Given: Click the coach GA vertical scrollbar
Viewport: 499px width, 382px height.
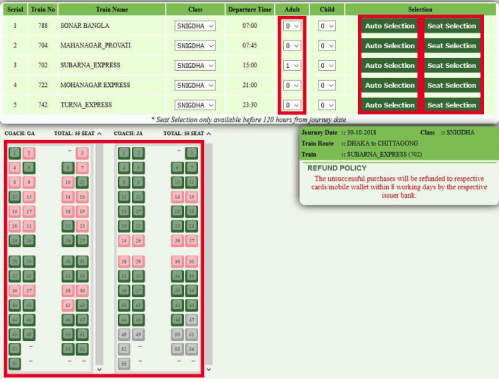Looking at the screenshot, I should pyautogui.click(x=99, y=254).
